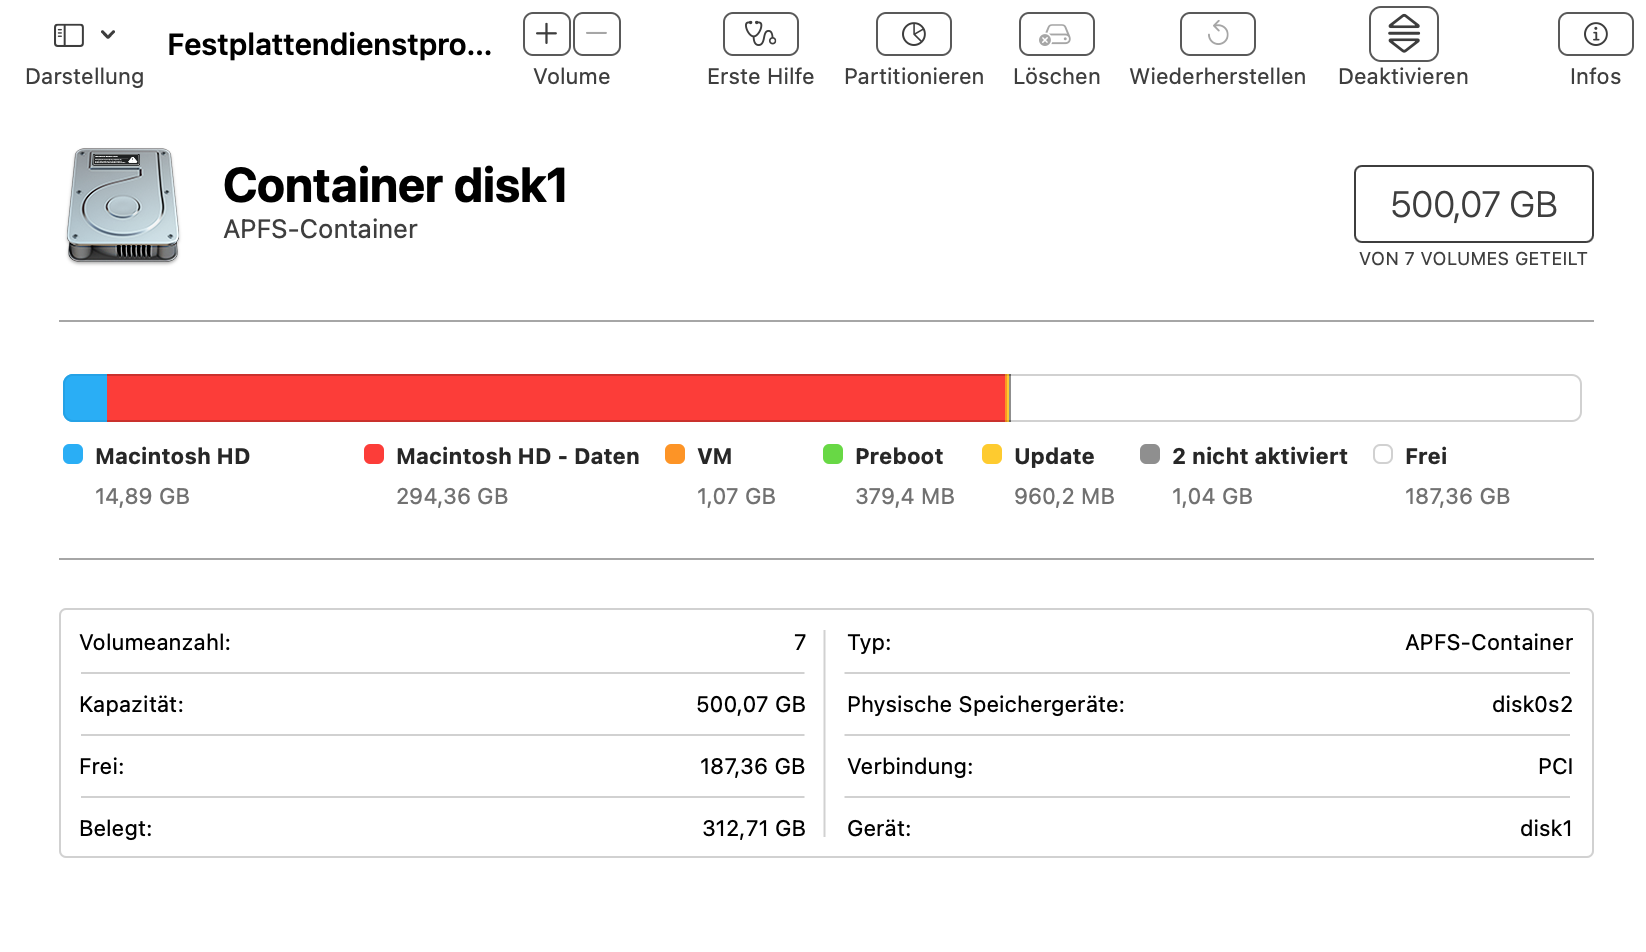Click the Wiederherstellen restore icon
Image resolution: width=1646 pixels, height=952 pixels.
click(x=1217, y=34)
